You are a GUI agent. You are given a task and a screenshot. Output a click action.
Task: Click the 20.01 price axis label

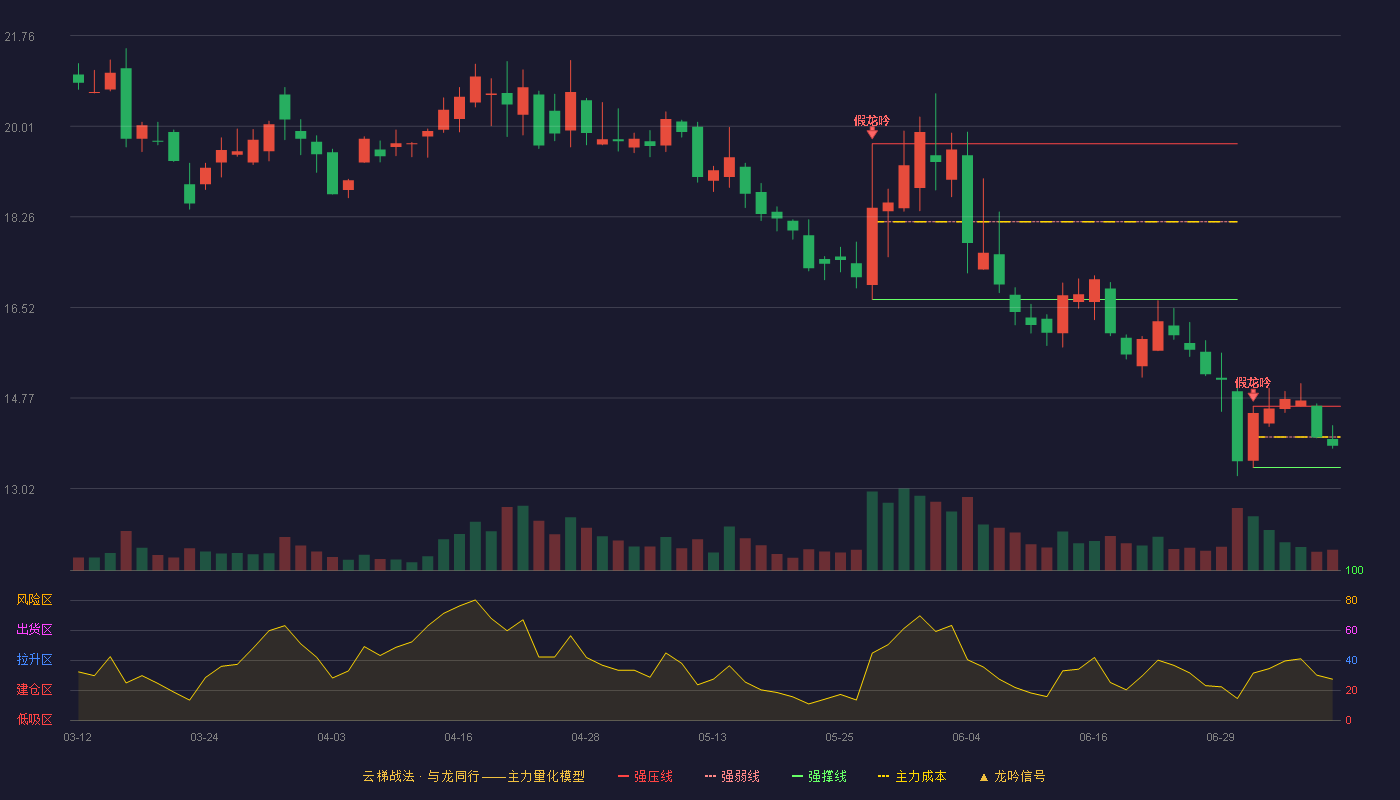click(x=19, y=127)
